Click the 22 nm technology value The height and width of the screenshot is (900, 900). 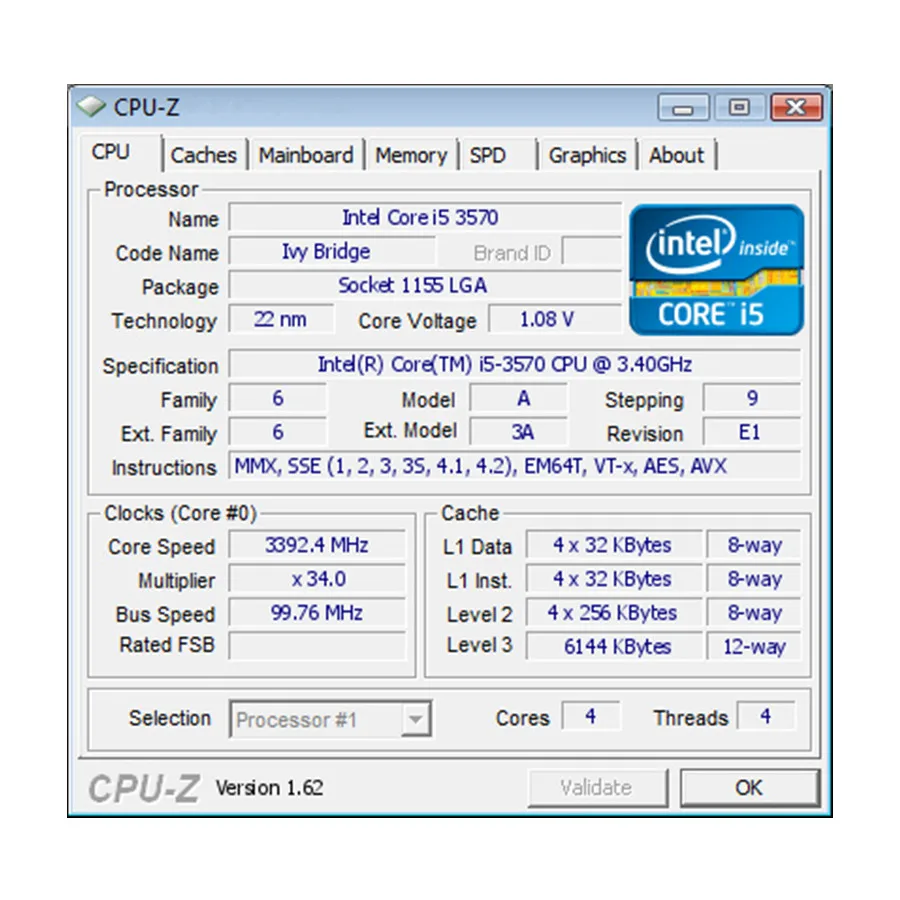281,319
